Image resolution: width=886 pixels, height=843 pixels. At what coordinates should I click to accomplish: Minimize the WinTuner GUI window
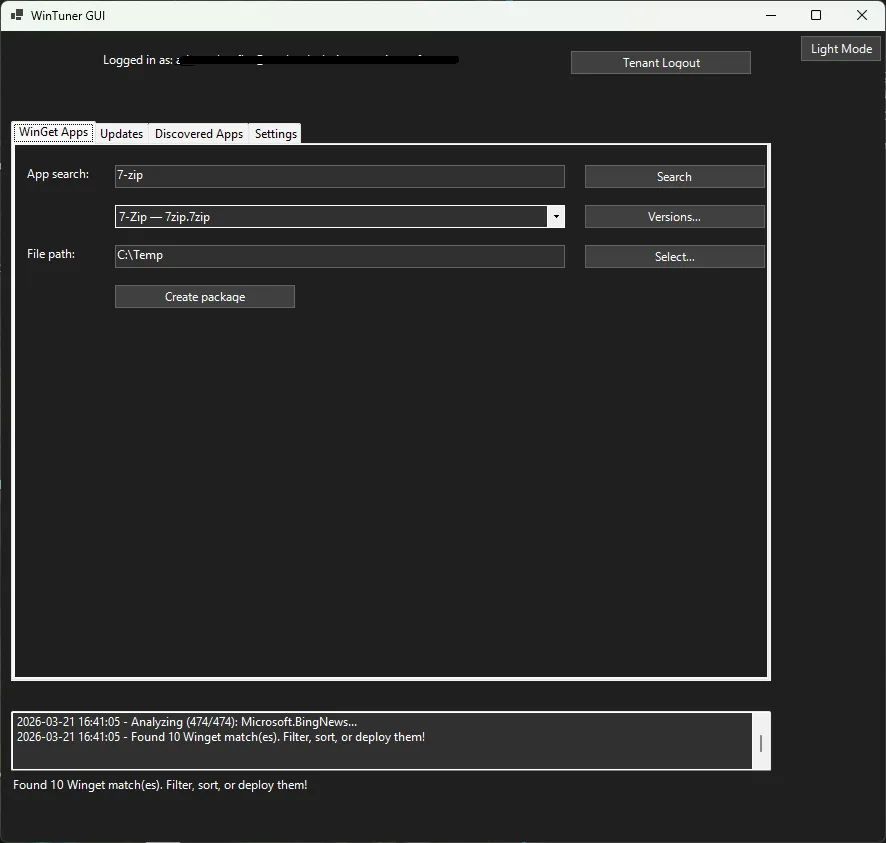coord(771,15)
